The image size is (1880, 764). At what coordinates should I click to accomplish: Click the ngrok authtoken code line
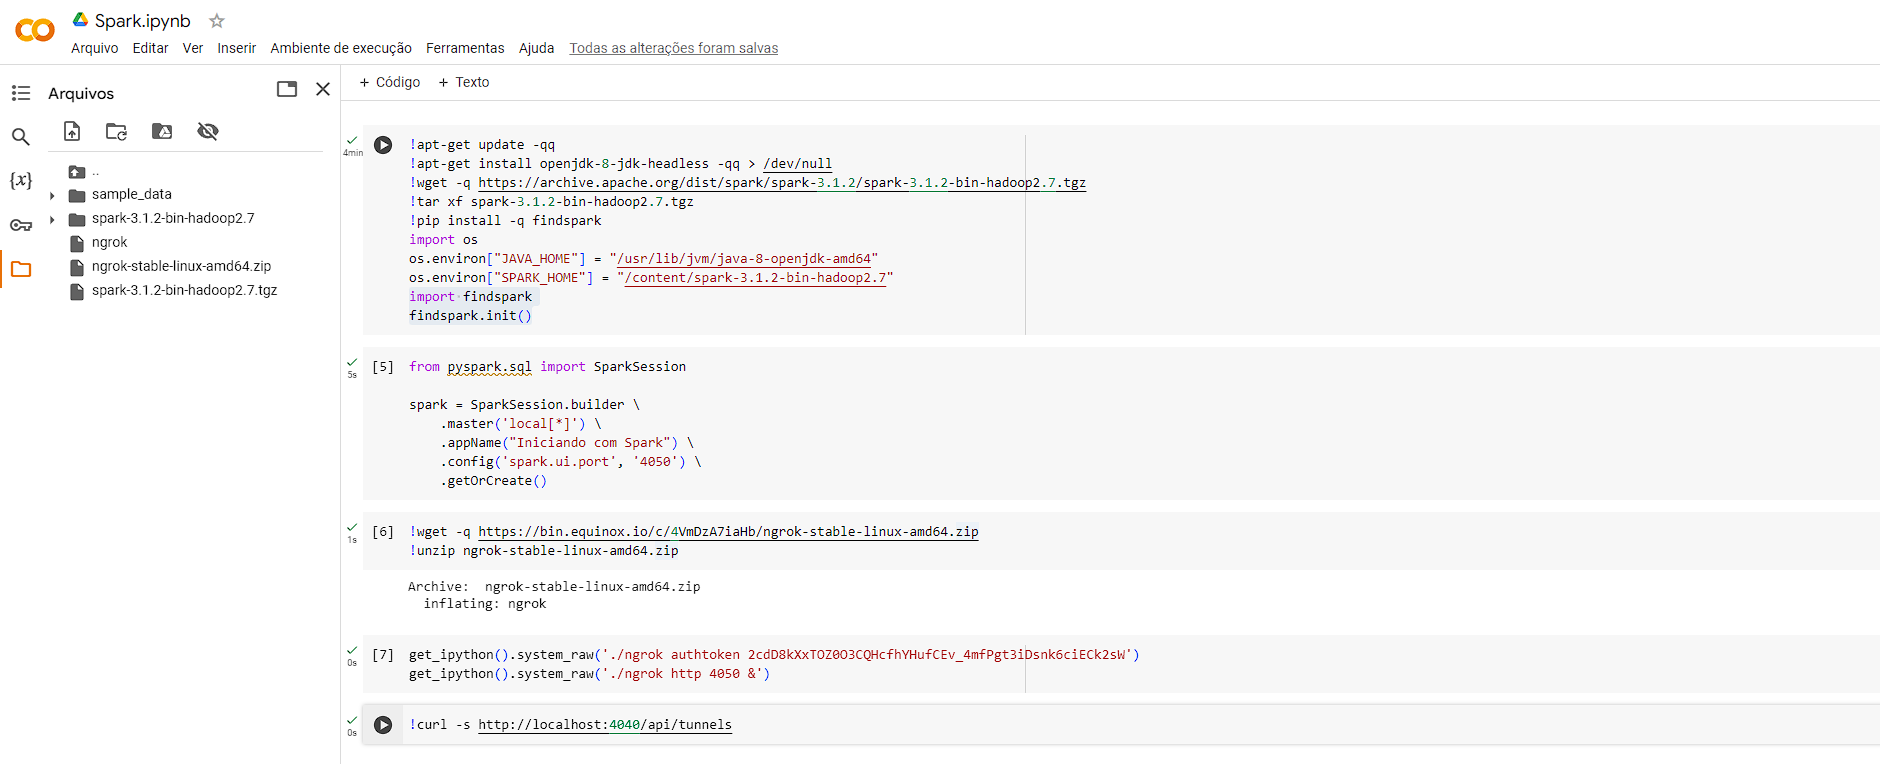point(774,655)
